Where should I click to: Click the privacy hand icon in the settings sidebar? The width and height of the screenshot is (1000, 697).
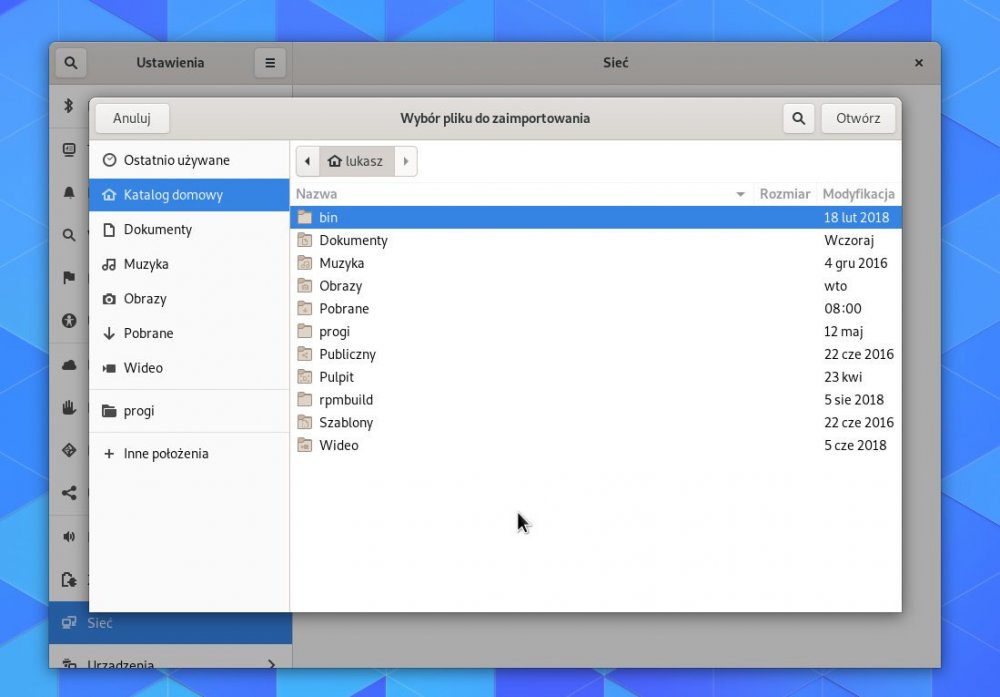pyautogui.click(x=69, y=407)
